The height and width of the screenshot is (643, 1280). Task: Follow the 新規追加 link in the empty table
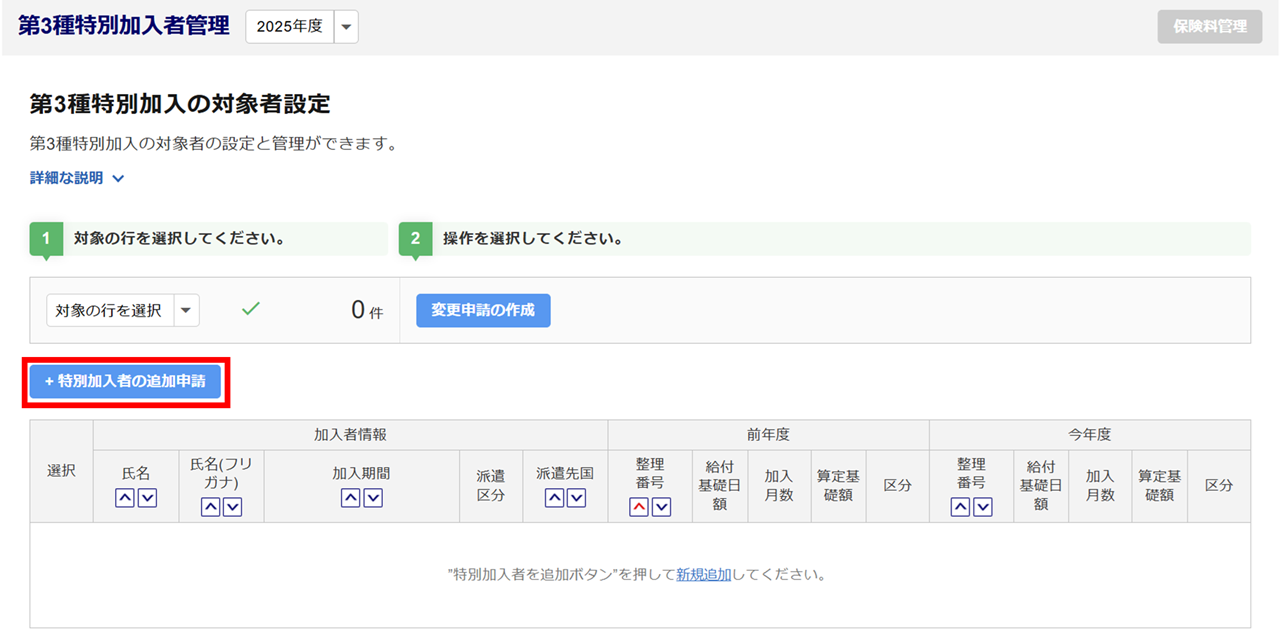[x=703, y=575]
